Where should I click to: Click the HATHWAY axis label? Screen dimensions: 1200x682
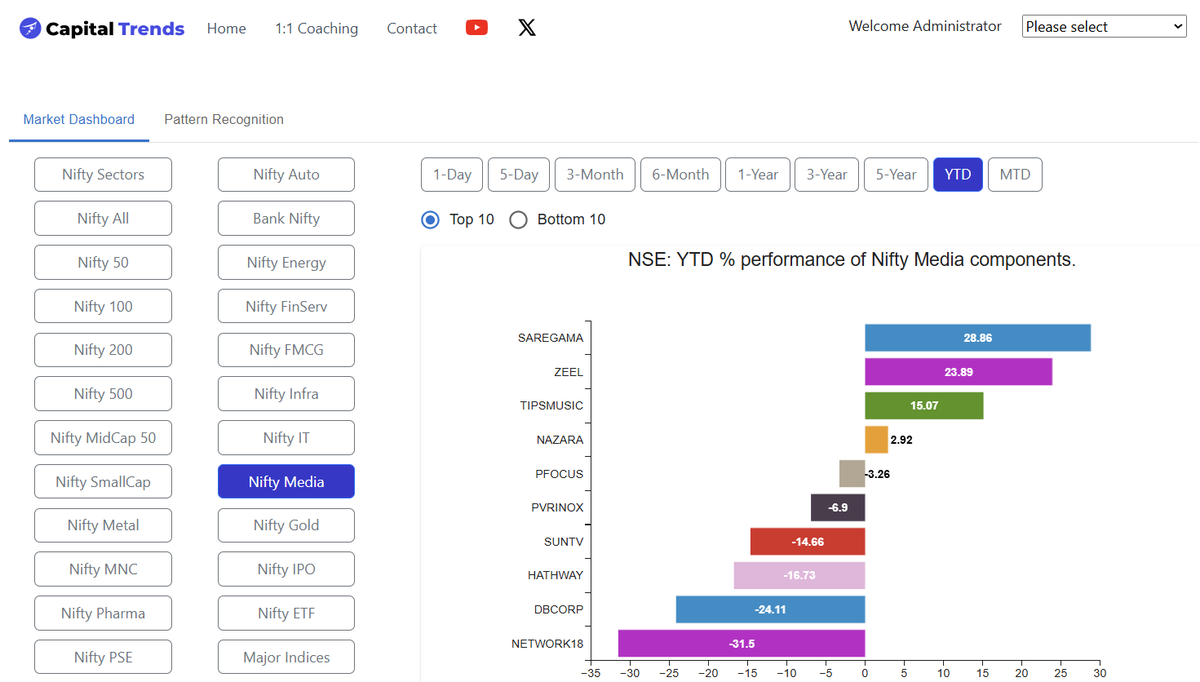tap(555, 576)
